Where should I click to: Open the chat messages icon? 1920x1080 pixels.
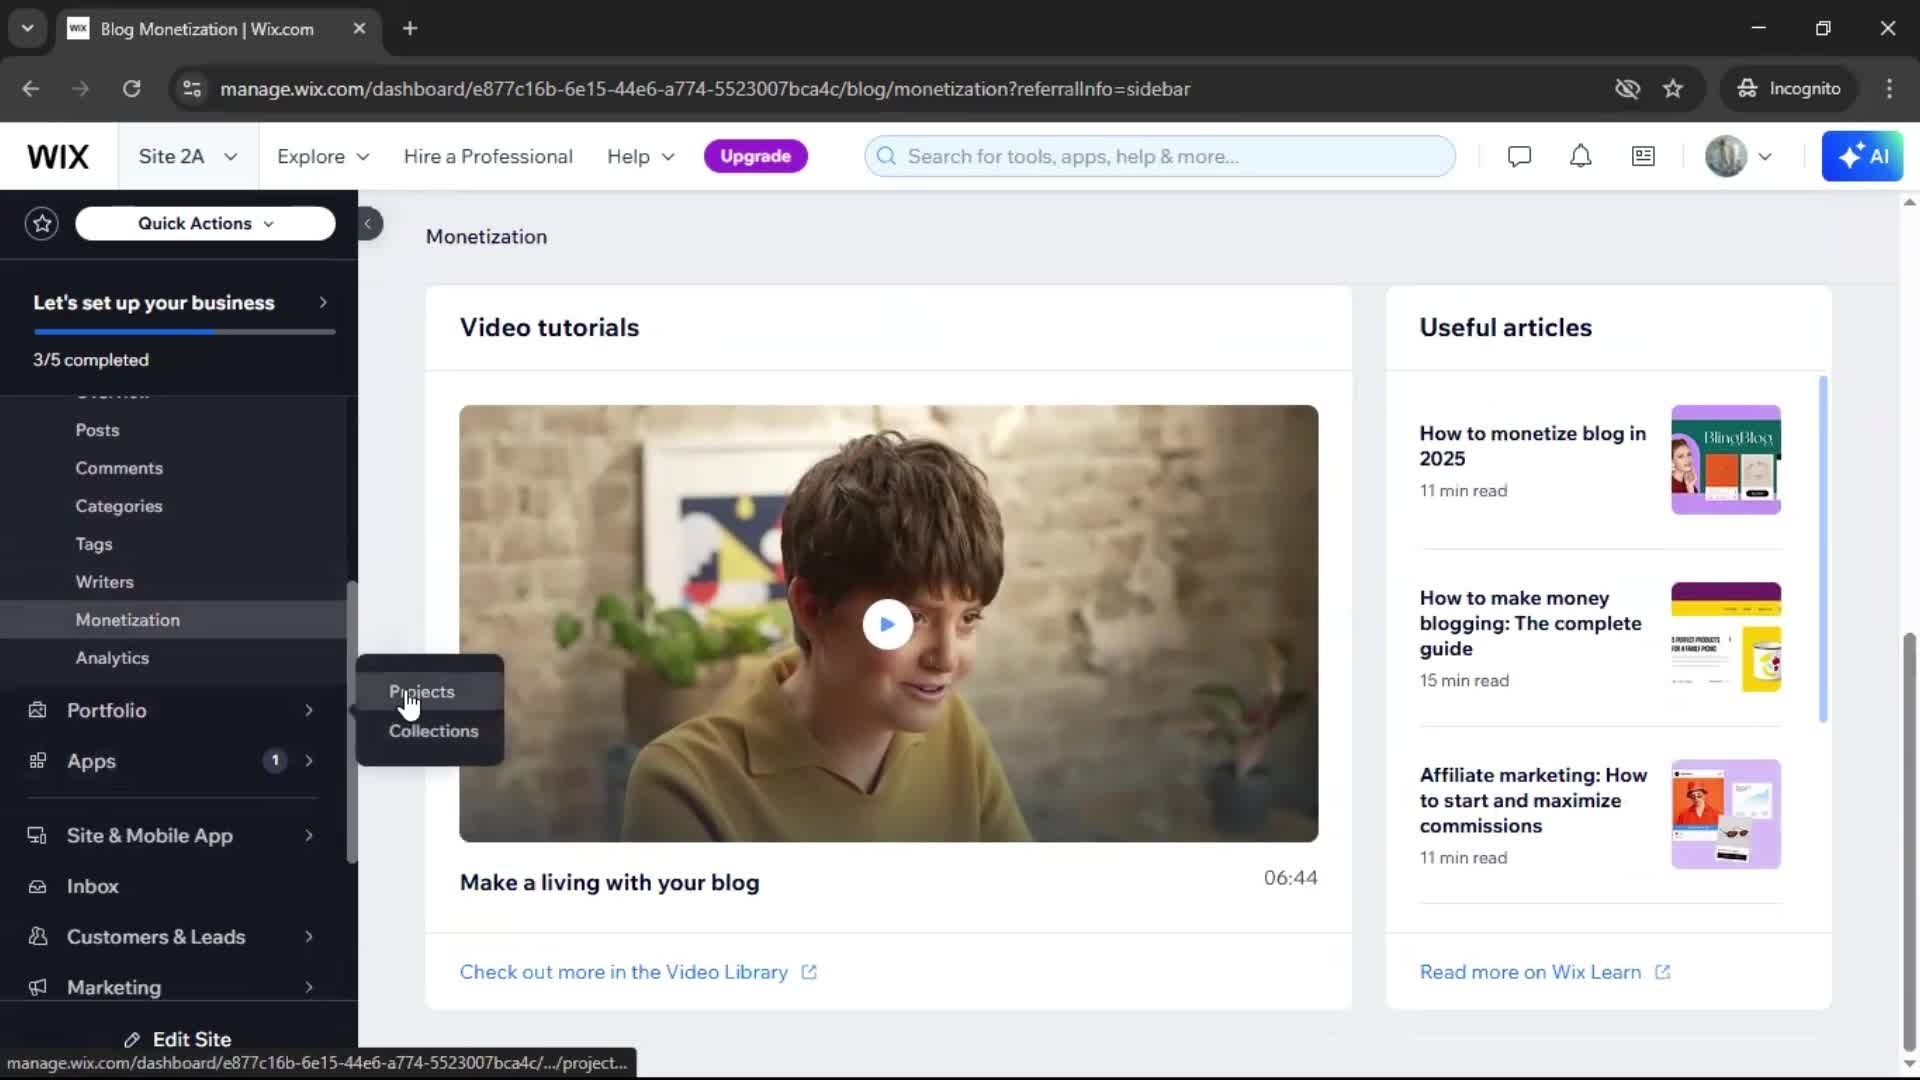pos(1519,156)
